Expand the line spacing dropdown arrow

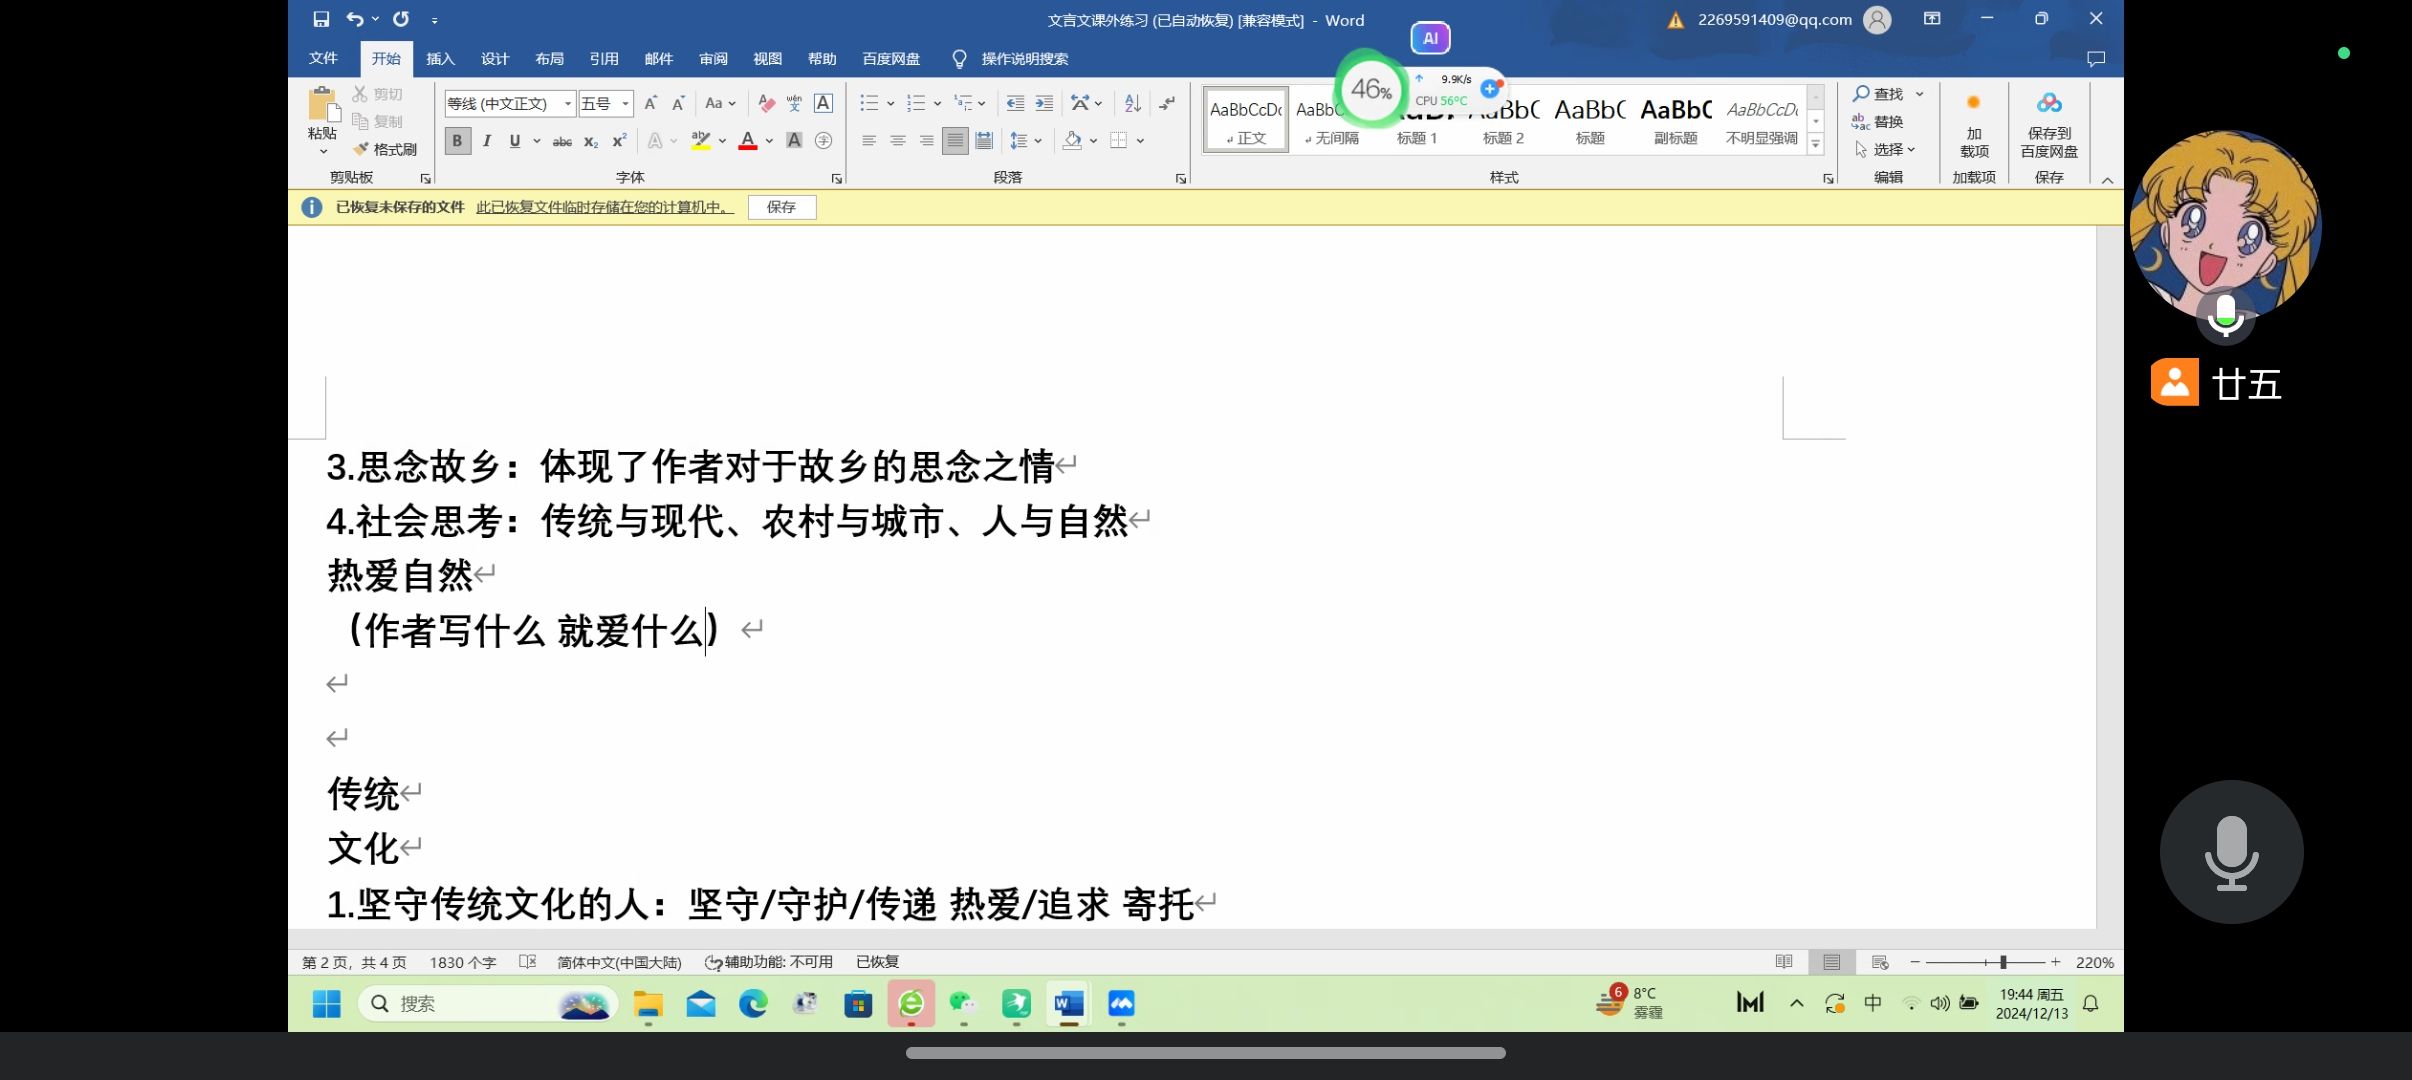coord(1039,141)
